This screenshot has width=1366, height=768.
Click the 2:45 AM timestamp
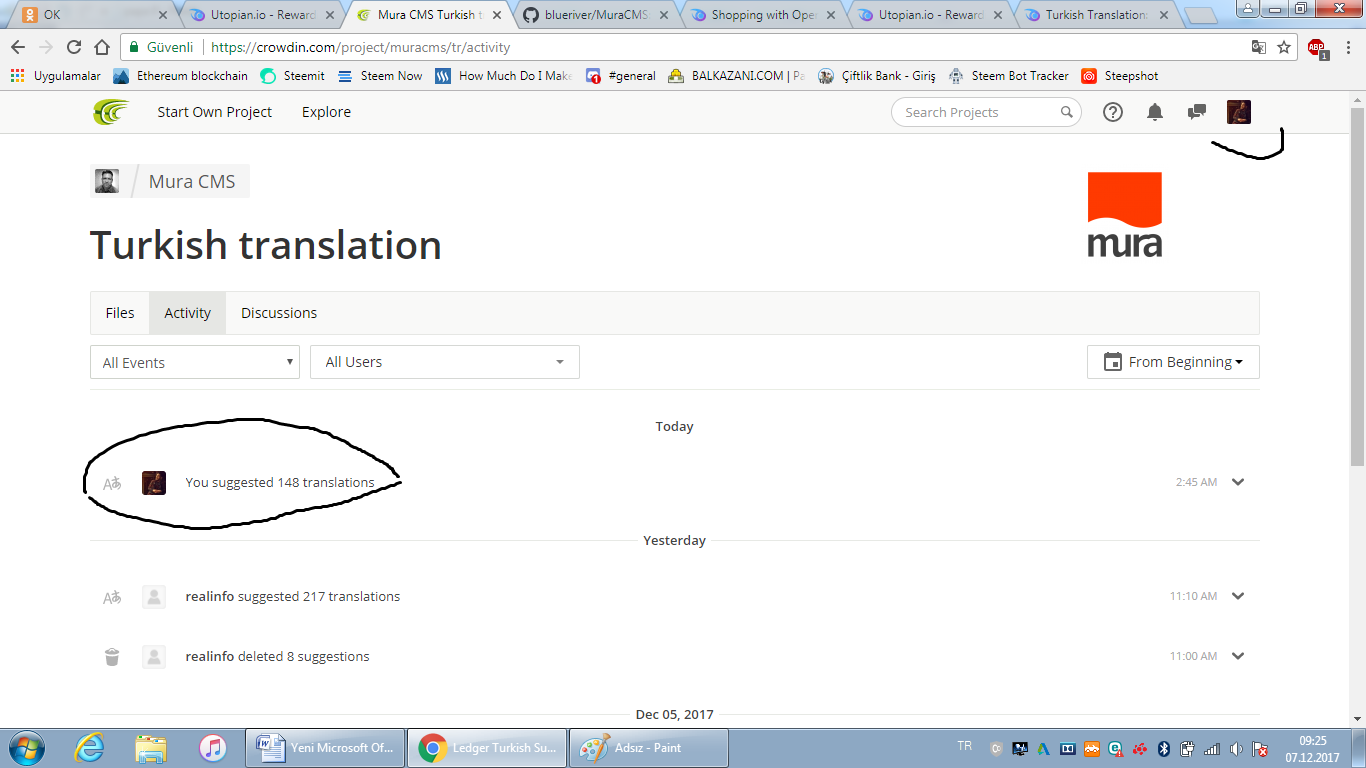point(1196,482)
